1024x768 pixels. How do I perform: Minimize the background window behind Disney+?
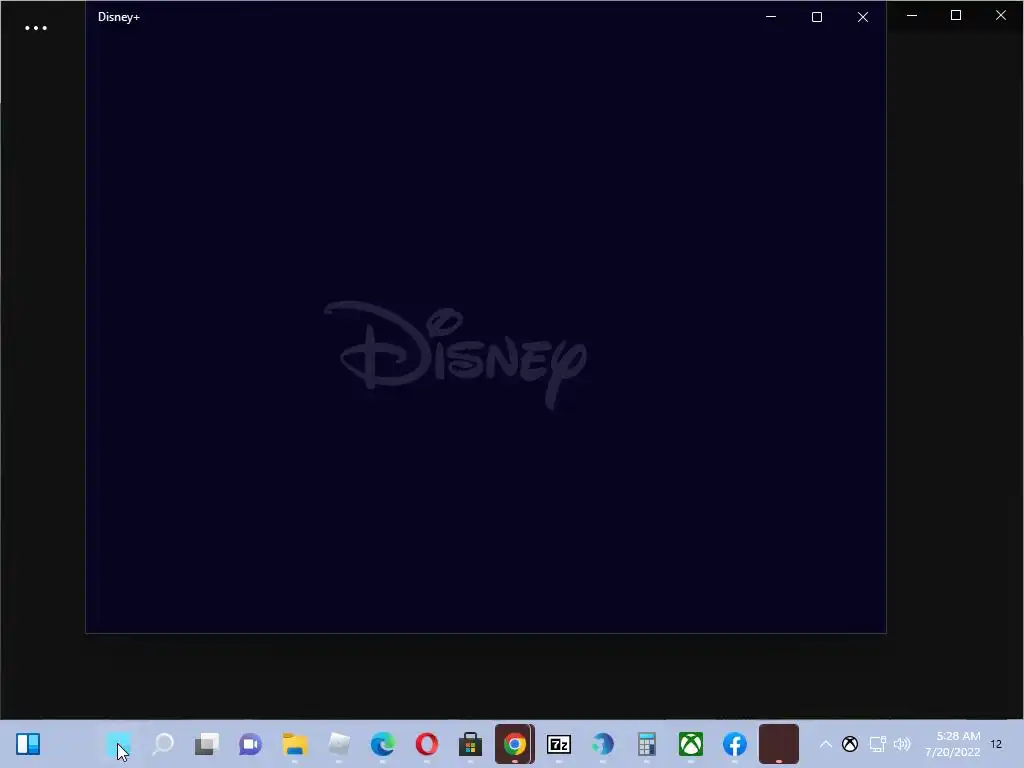(912, 15)
